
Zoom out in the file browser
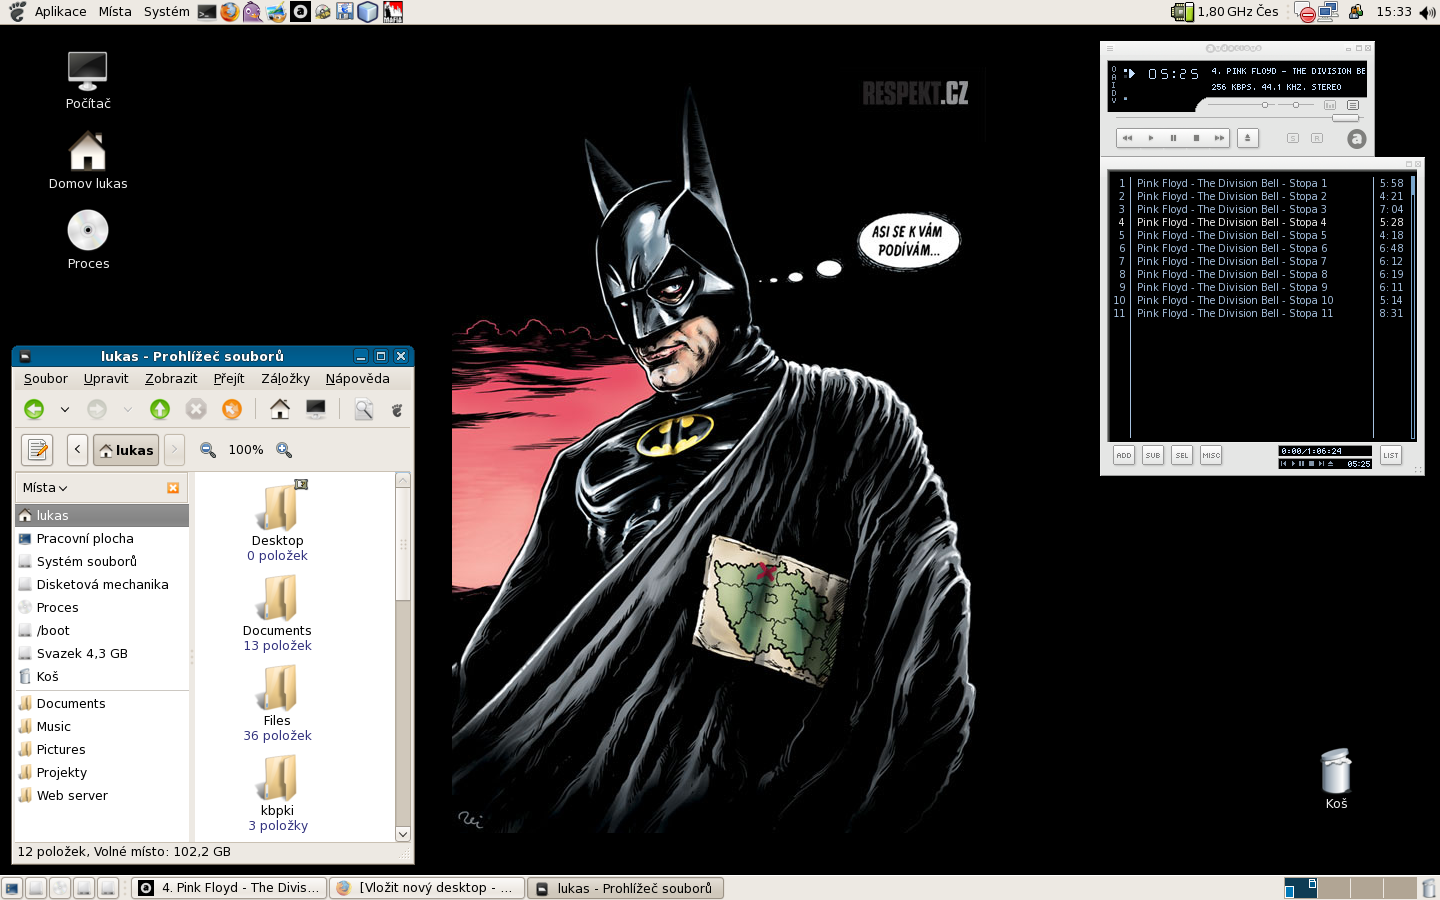[x=208, y=450]
